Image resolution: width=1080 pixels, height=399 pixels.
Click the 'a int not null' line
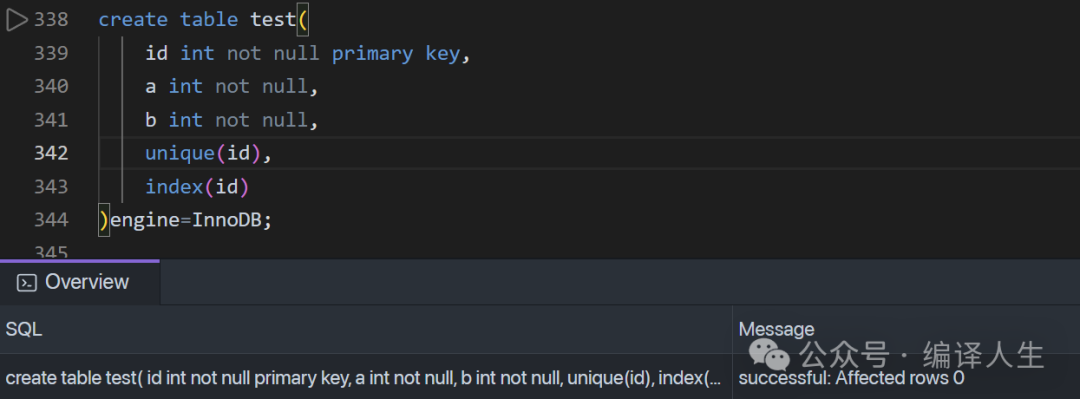coord(231,86)
